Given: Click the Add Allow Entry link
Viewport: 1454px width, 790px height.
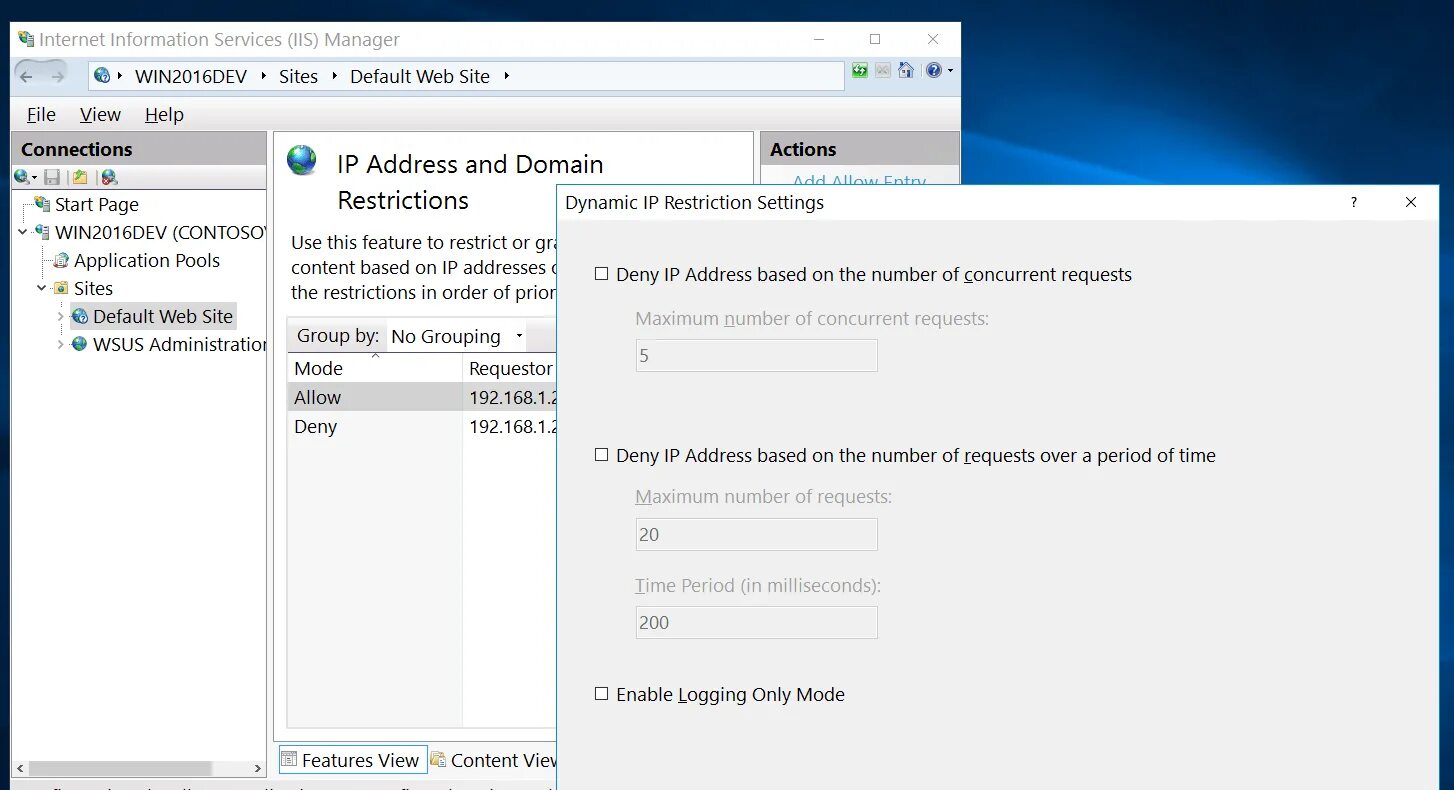Looking at the screenshot, I should coord(859,180).
